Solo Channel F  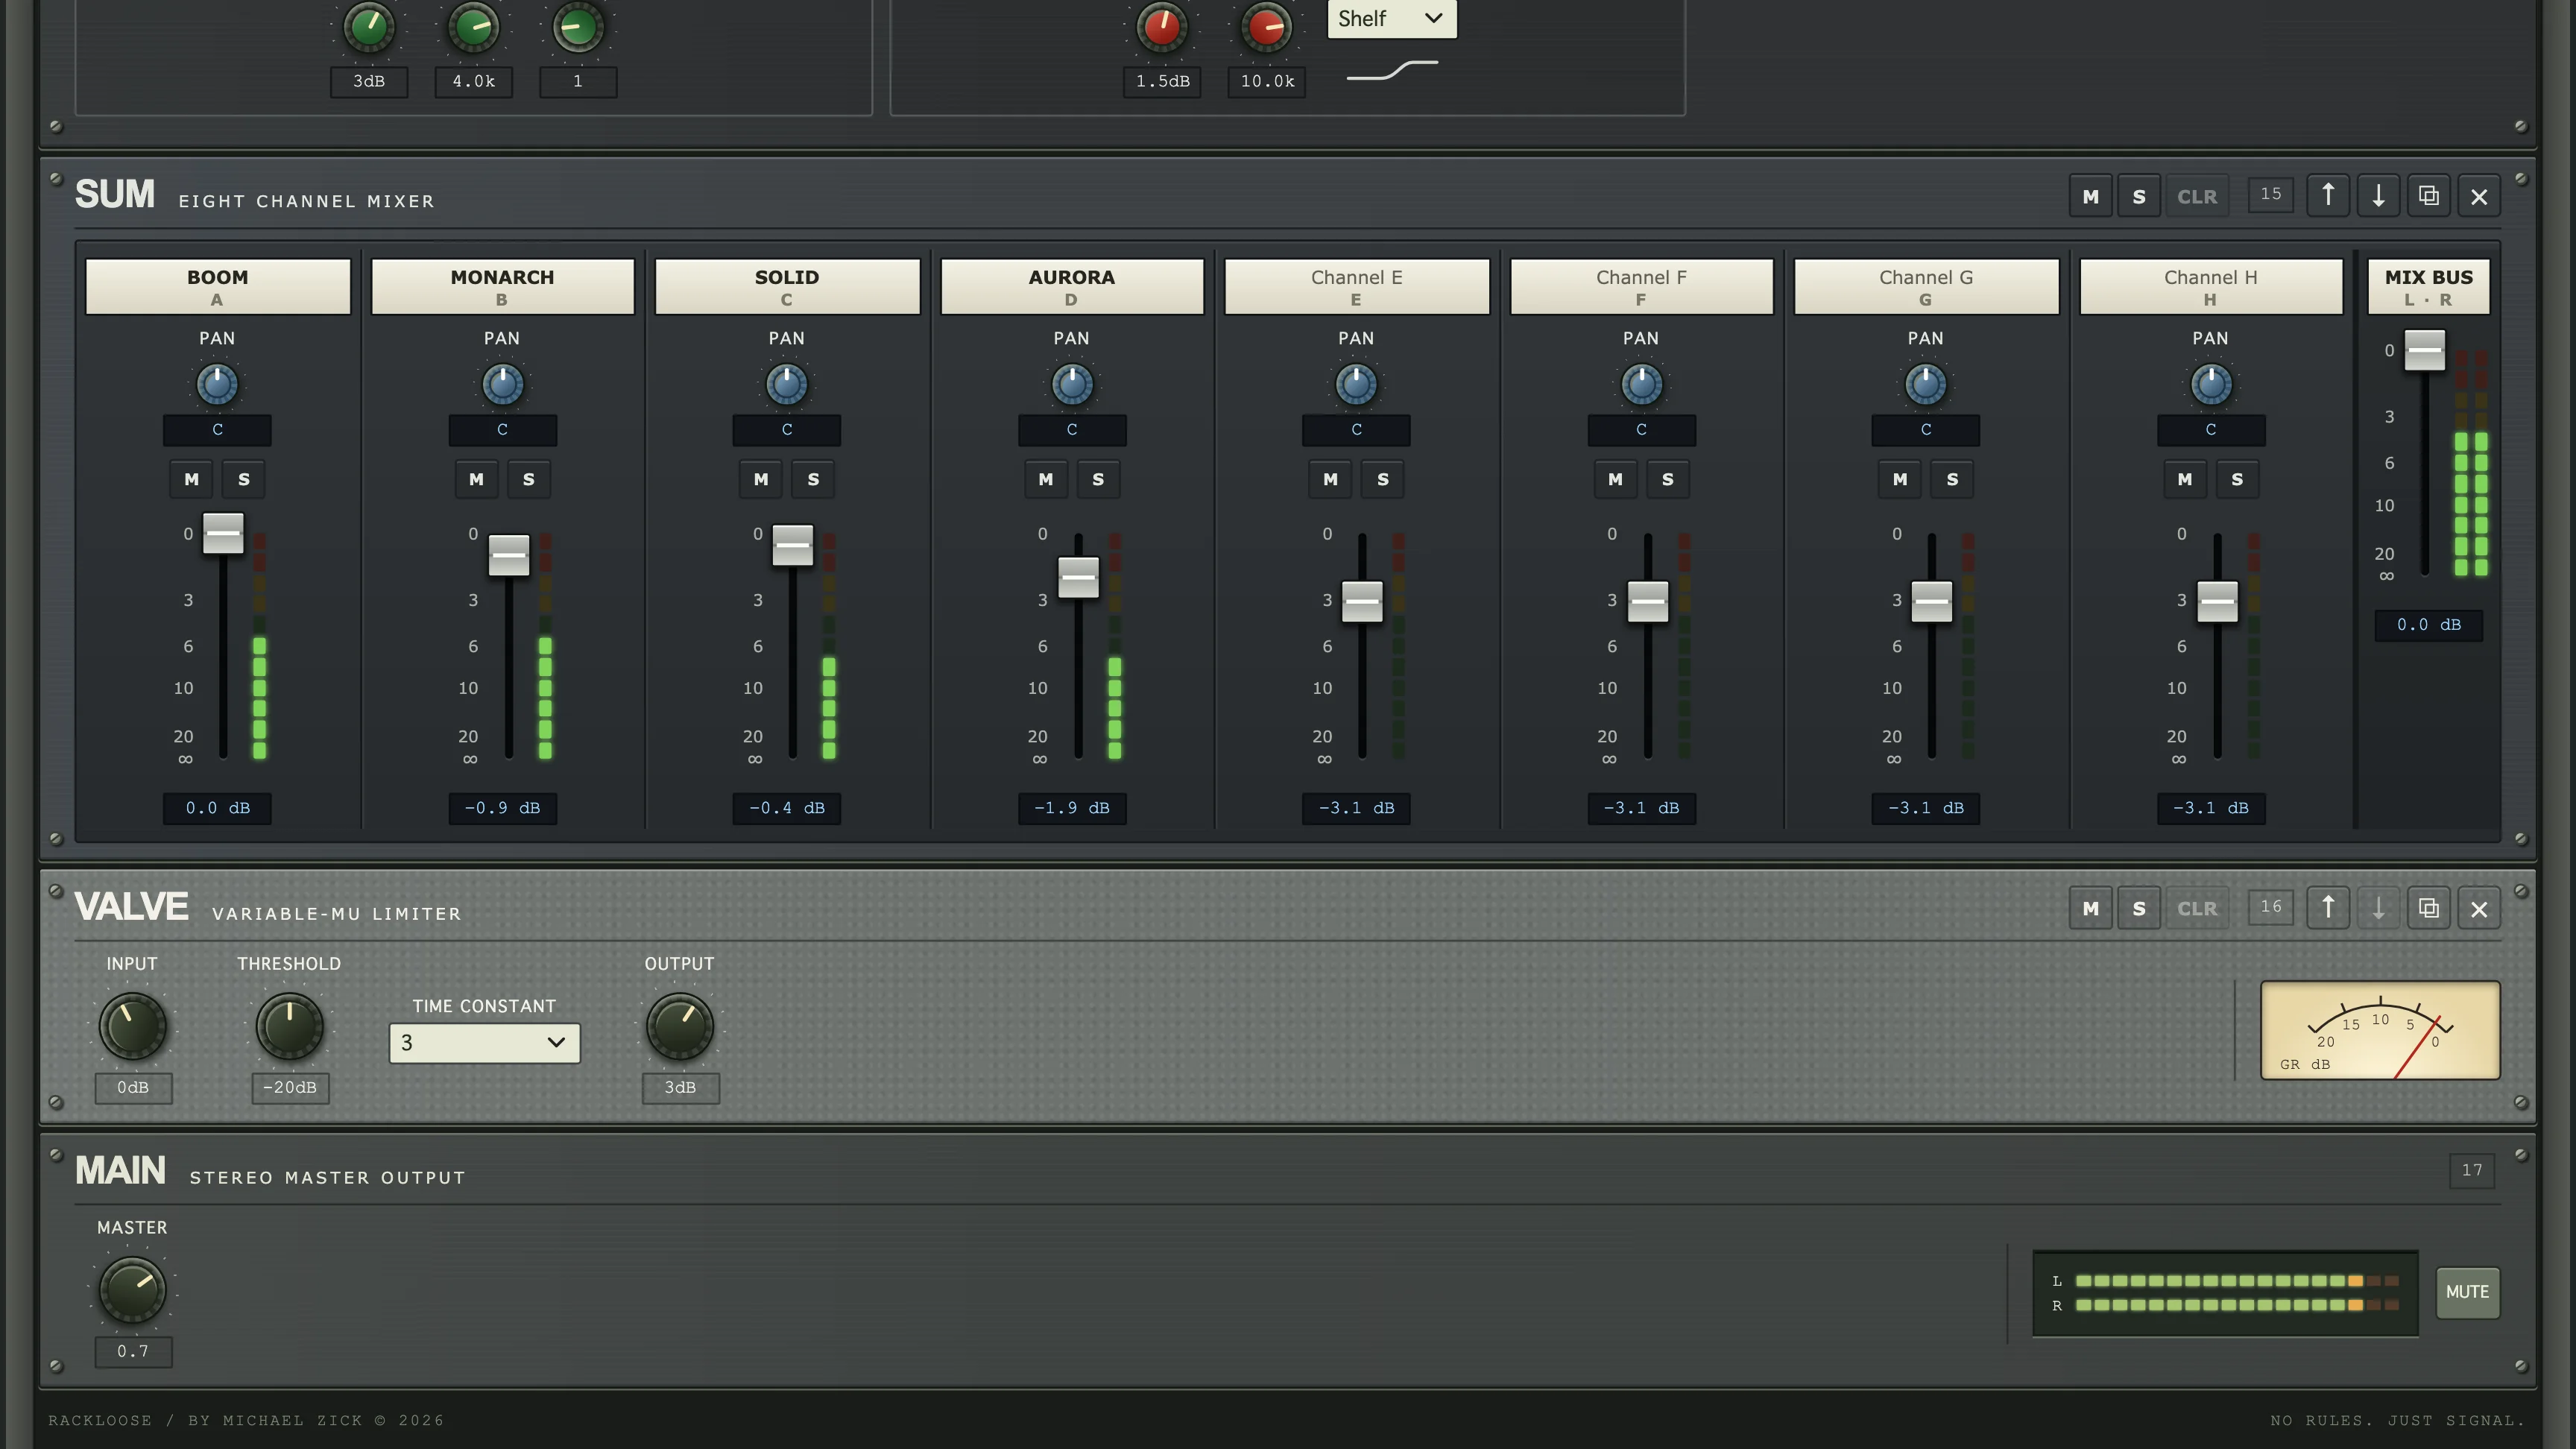(1667, 479)
